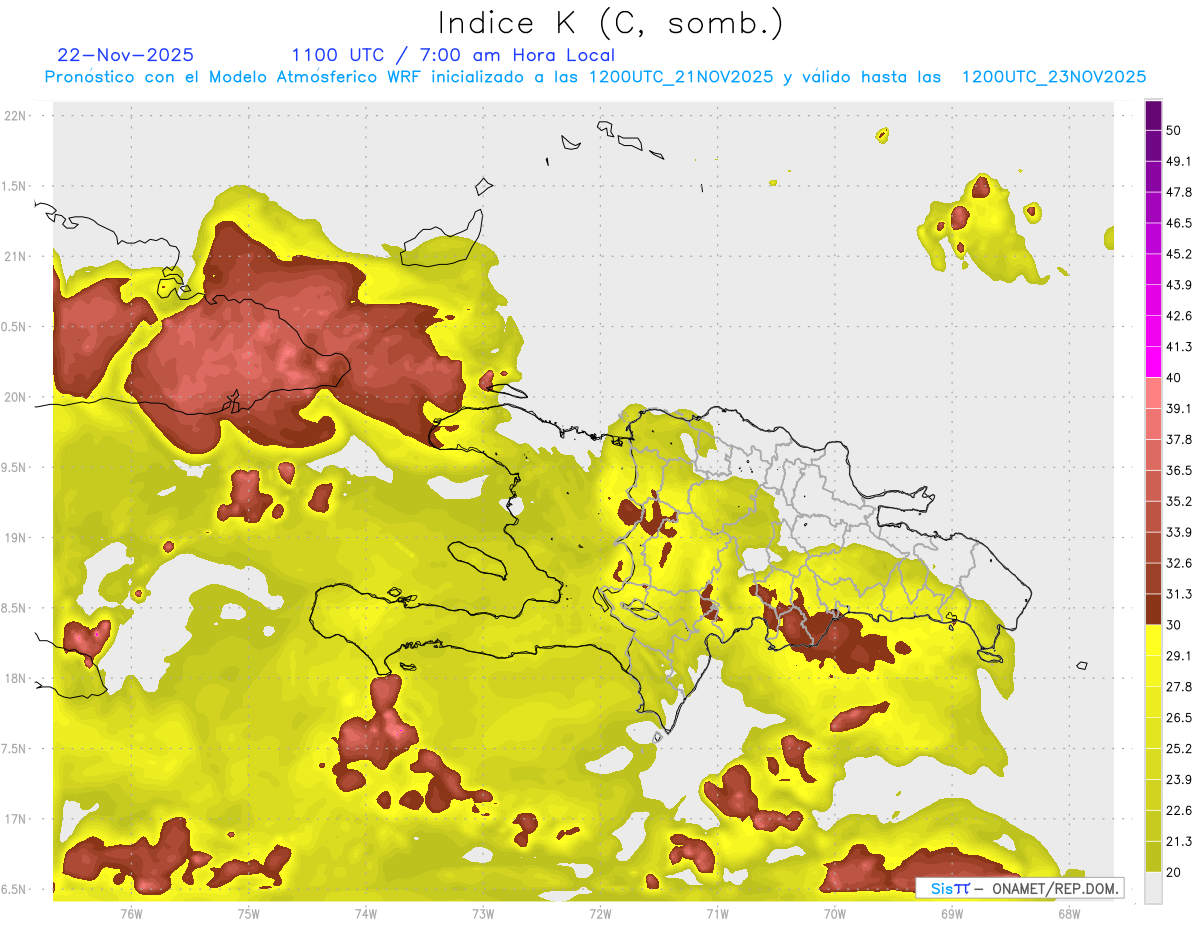This screenshot has width=1200, height=927.
Task: Click the '1200UTC_21NOV2025' initialization time
Action: (x=681, y=77)
